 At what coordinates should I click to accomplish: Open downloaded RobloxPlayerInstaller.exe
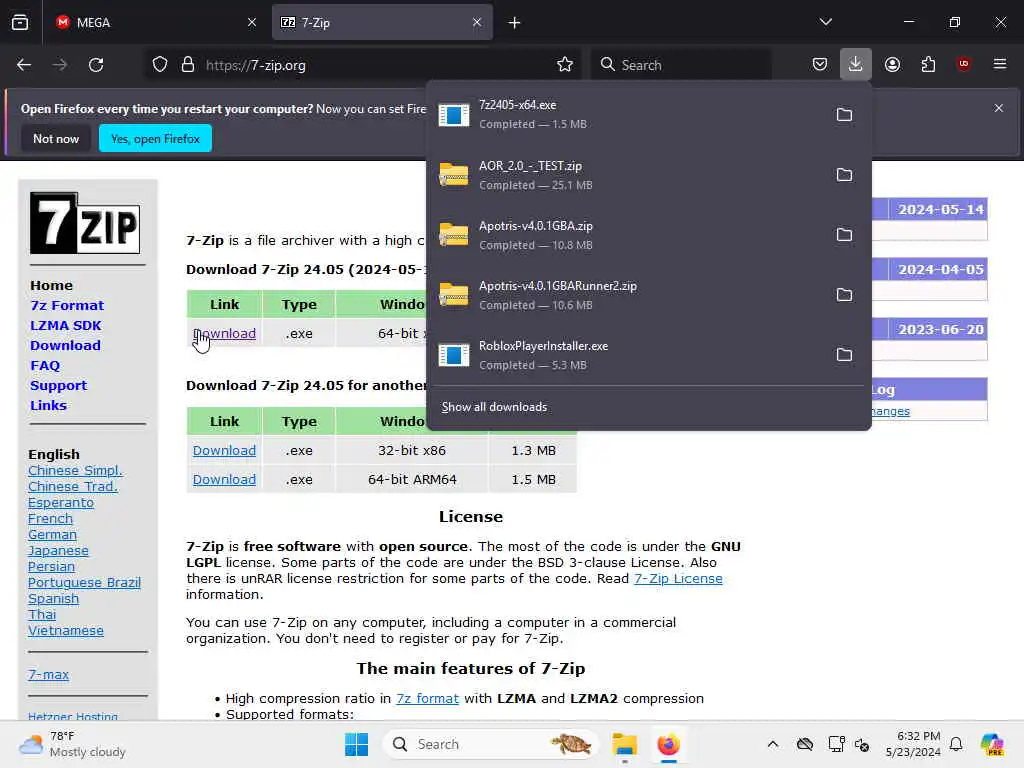(627, 355)
